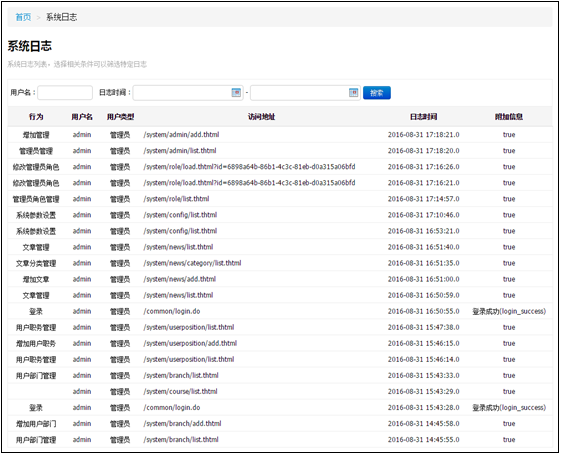The width and height of the screenshot is (561, 455).
Task: Click the 用户类型 column header
Action: pyautogui.click(x=120, y=117)
